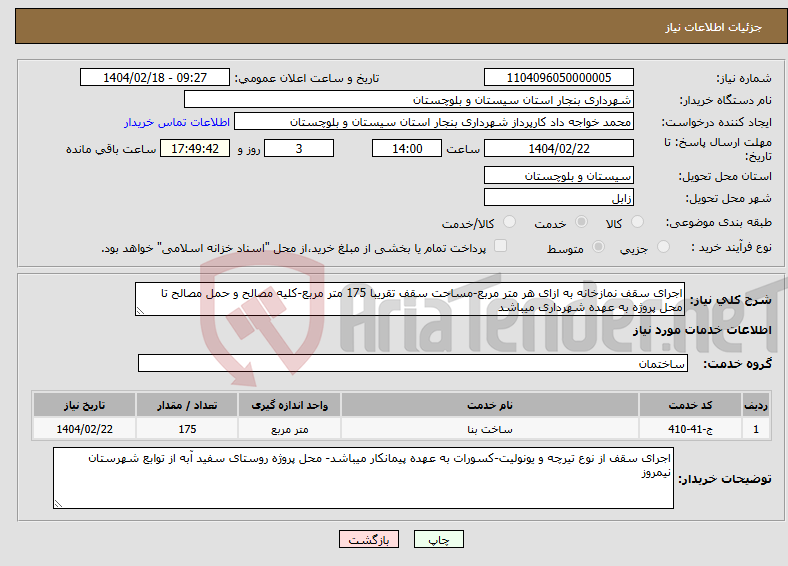Image resolution: width=788 pixels, height=566 pixels.
Task: Click the توضیحات خریدار label
Action: 725,479
